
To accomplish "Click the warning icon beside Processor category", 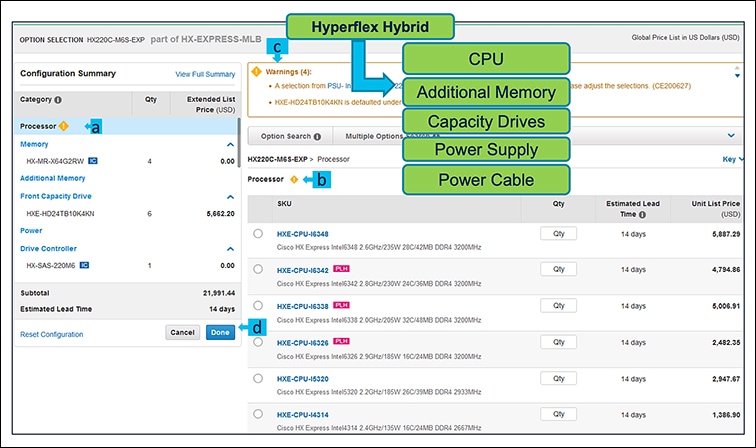I will click(64, 126).
